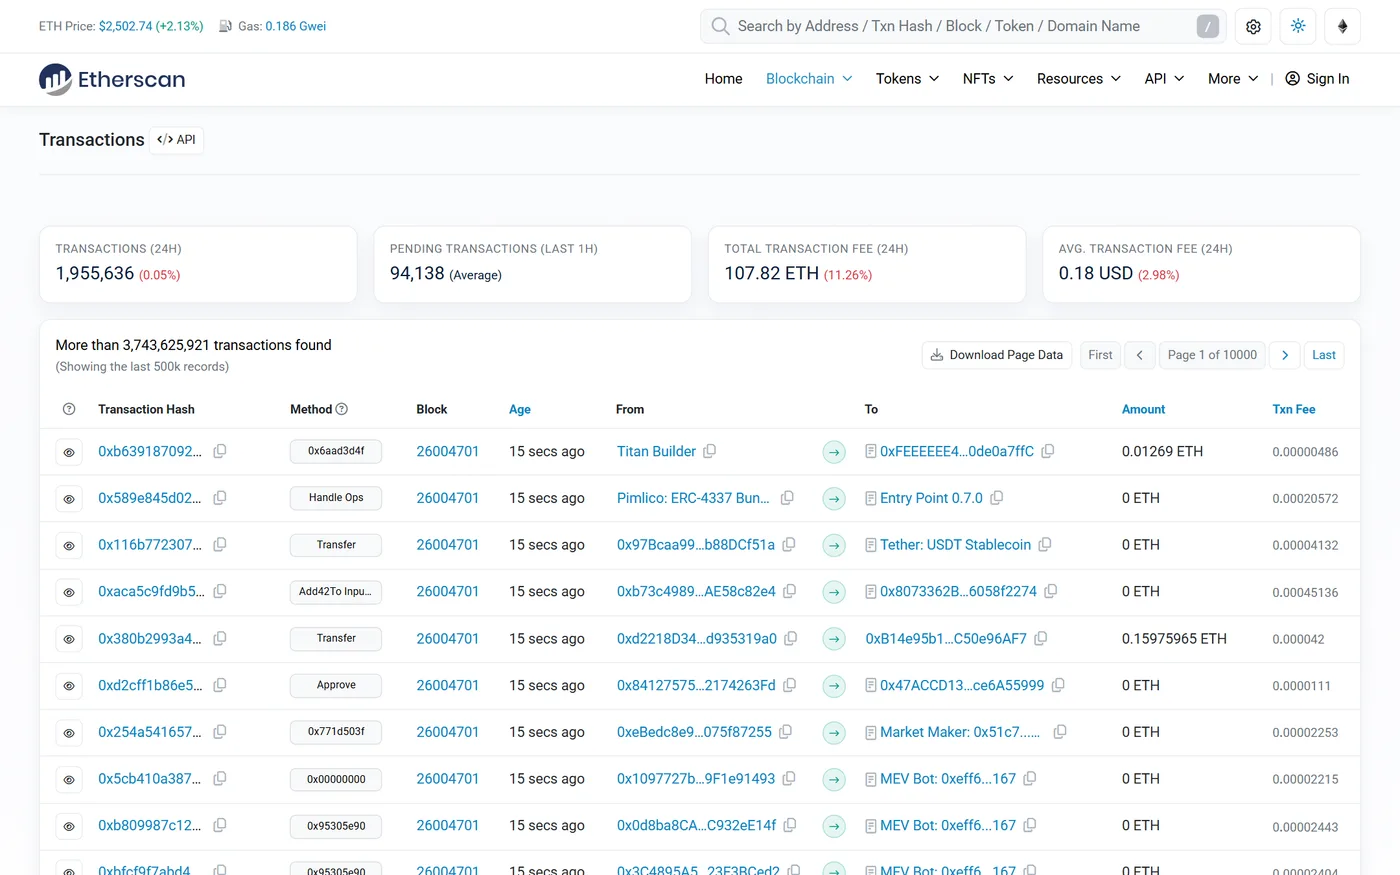The height and width of the screenshot is (875, 1400).
Task: Click the ETH price $2,502.74
Action: tap(125, 26)
